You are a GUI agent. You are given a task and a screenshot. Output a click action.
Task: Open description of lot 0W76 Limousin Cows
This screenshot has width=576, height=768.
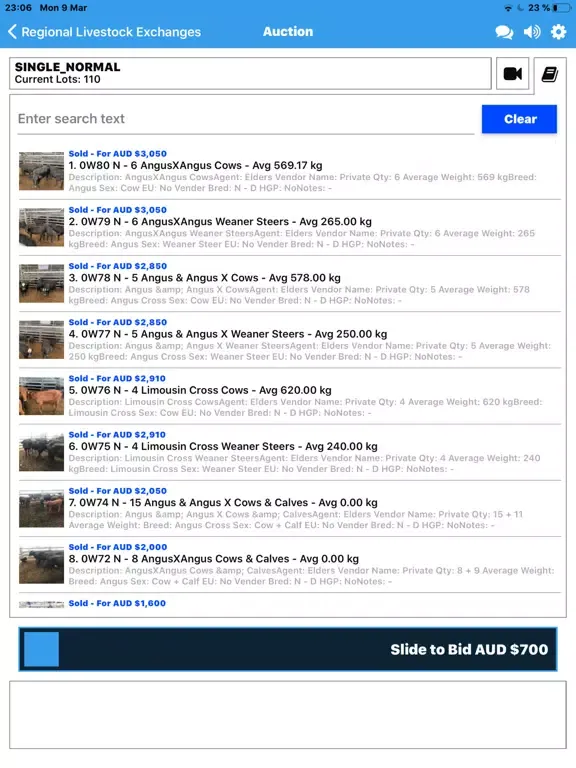tap(305, 408)
